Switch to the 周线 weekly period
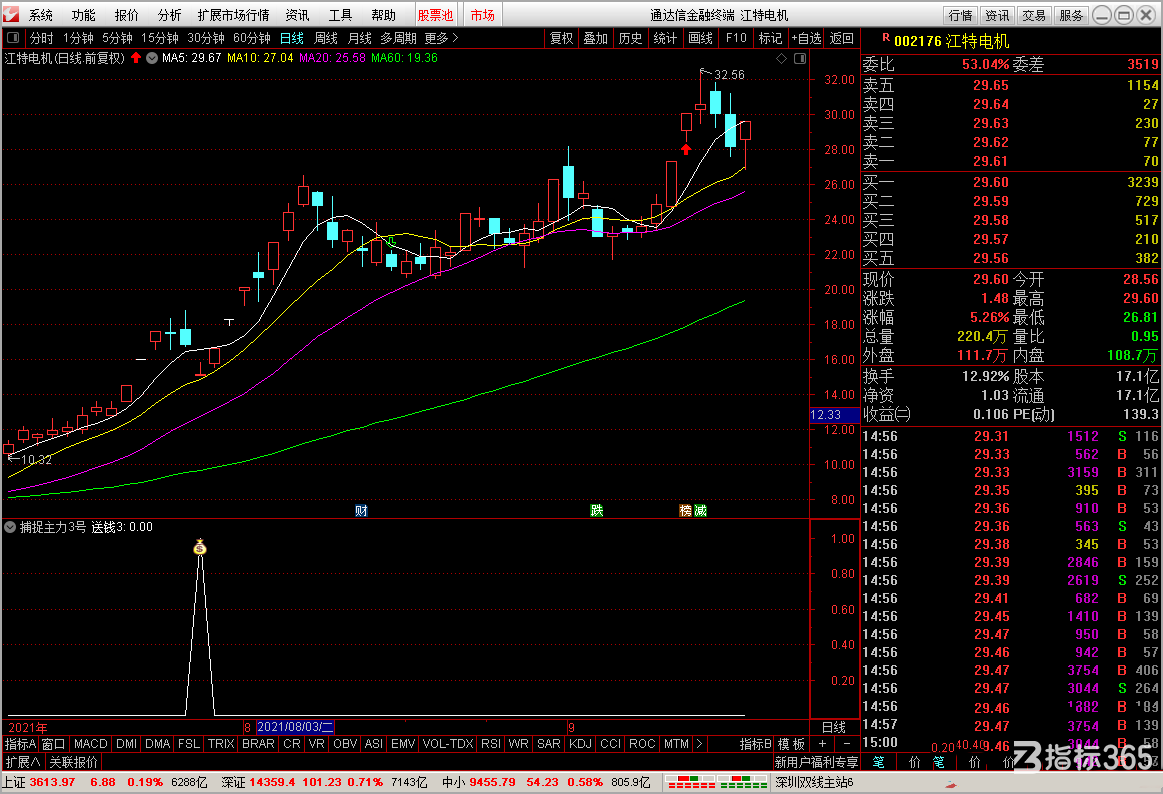 (326, 38)
